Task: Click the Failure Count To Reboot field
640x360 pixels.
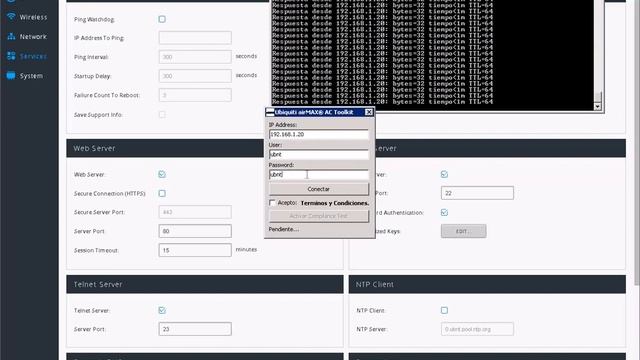Action: pyautogui.click(x=195, y=95)
